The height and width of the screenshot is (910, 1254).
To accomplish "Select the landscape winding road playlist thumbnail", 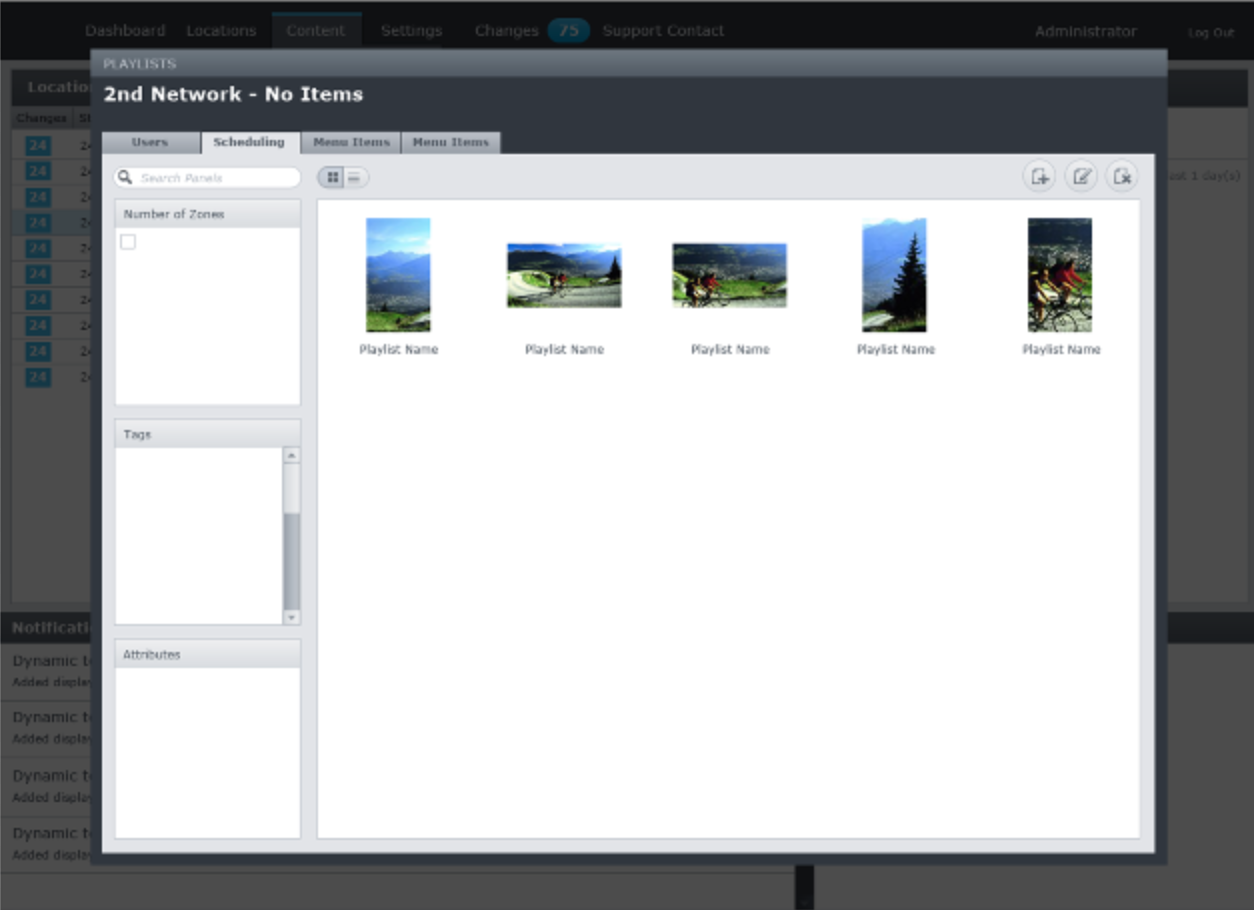I will (564, 275).
